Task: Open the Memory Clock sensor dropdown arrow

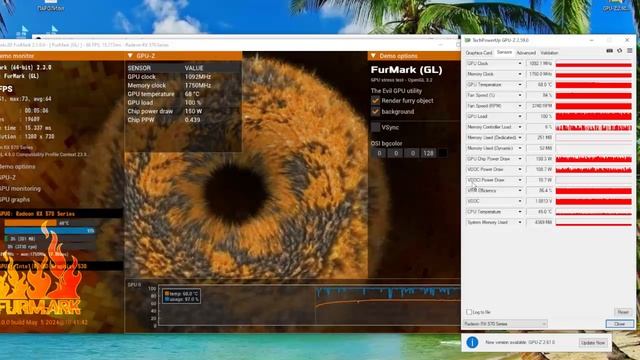Action: (520, 74)
